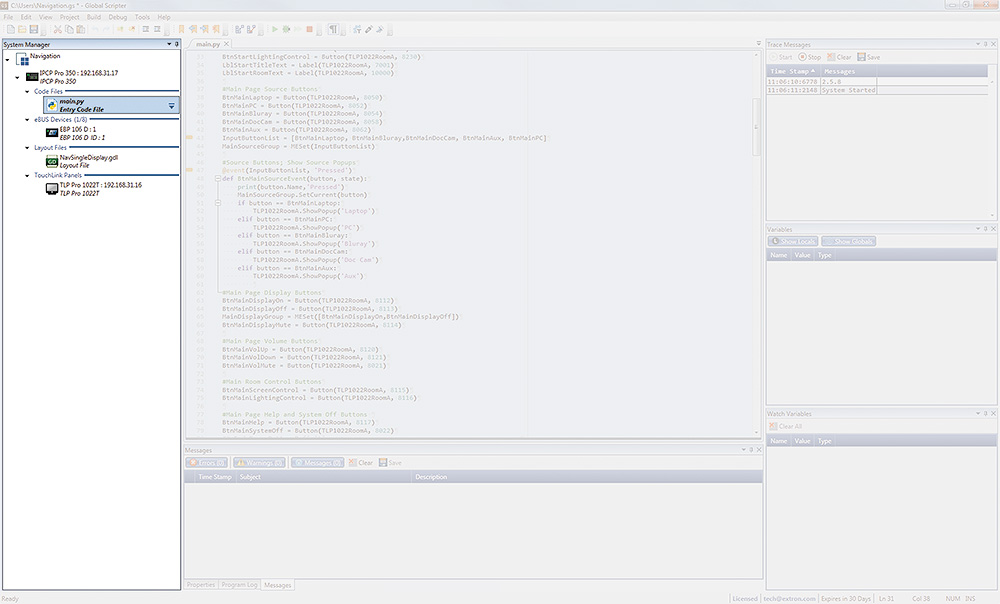Toggle the Warnings (0) message filter
This screenshot has height=604, width=1000.
click(257, 462)
